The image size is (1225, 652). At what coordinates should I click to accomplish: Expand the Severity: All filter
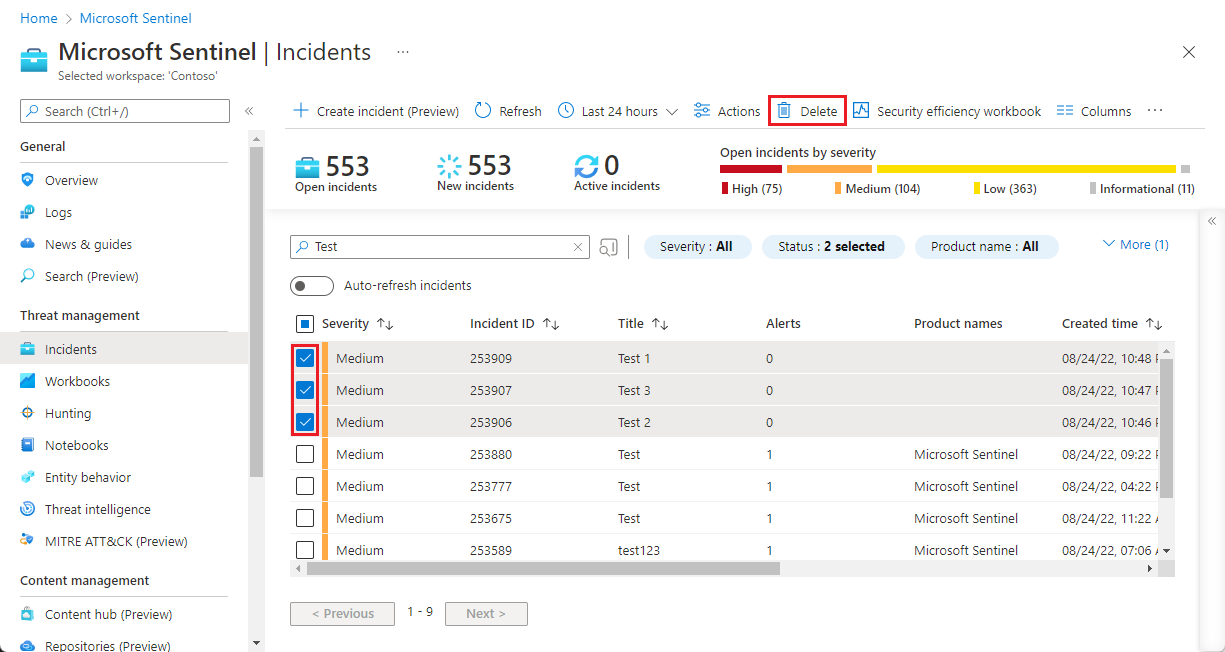tap(697, 246)
